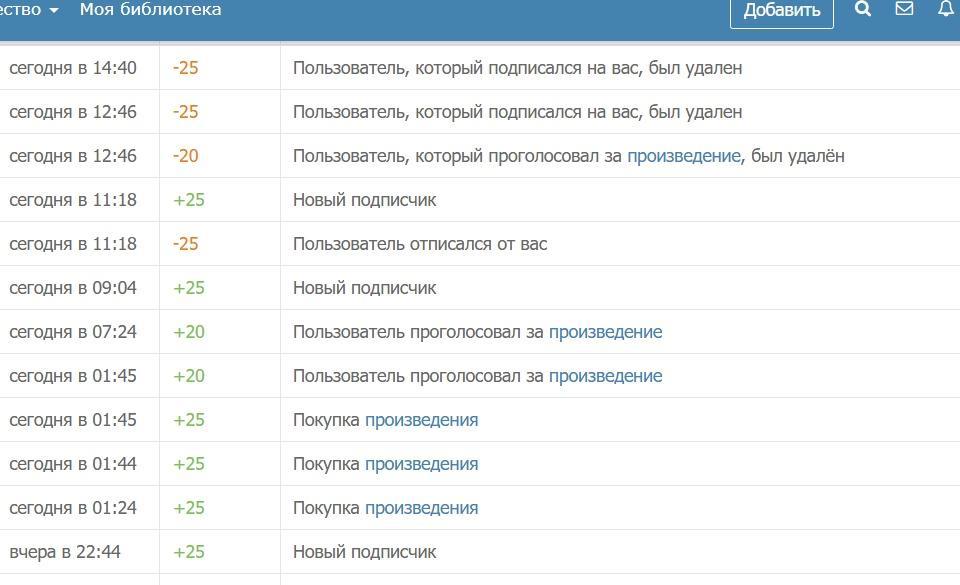The width and height of the screenshot is (960, 585).
Task: Click Пользователь отписался от вас entry
Action: 419,244
